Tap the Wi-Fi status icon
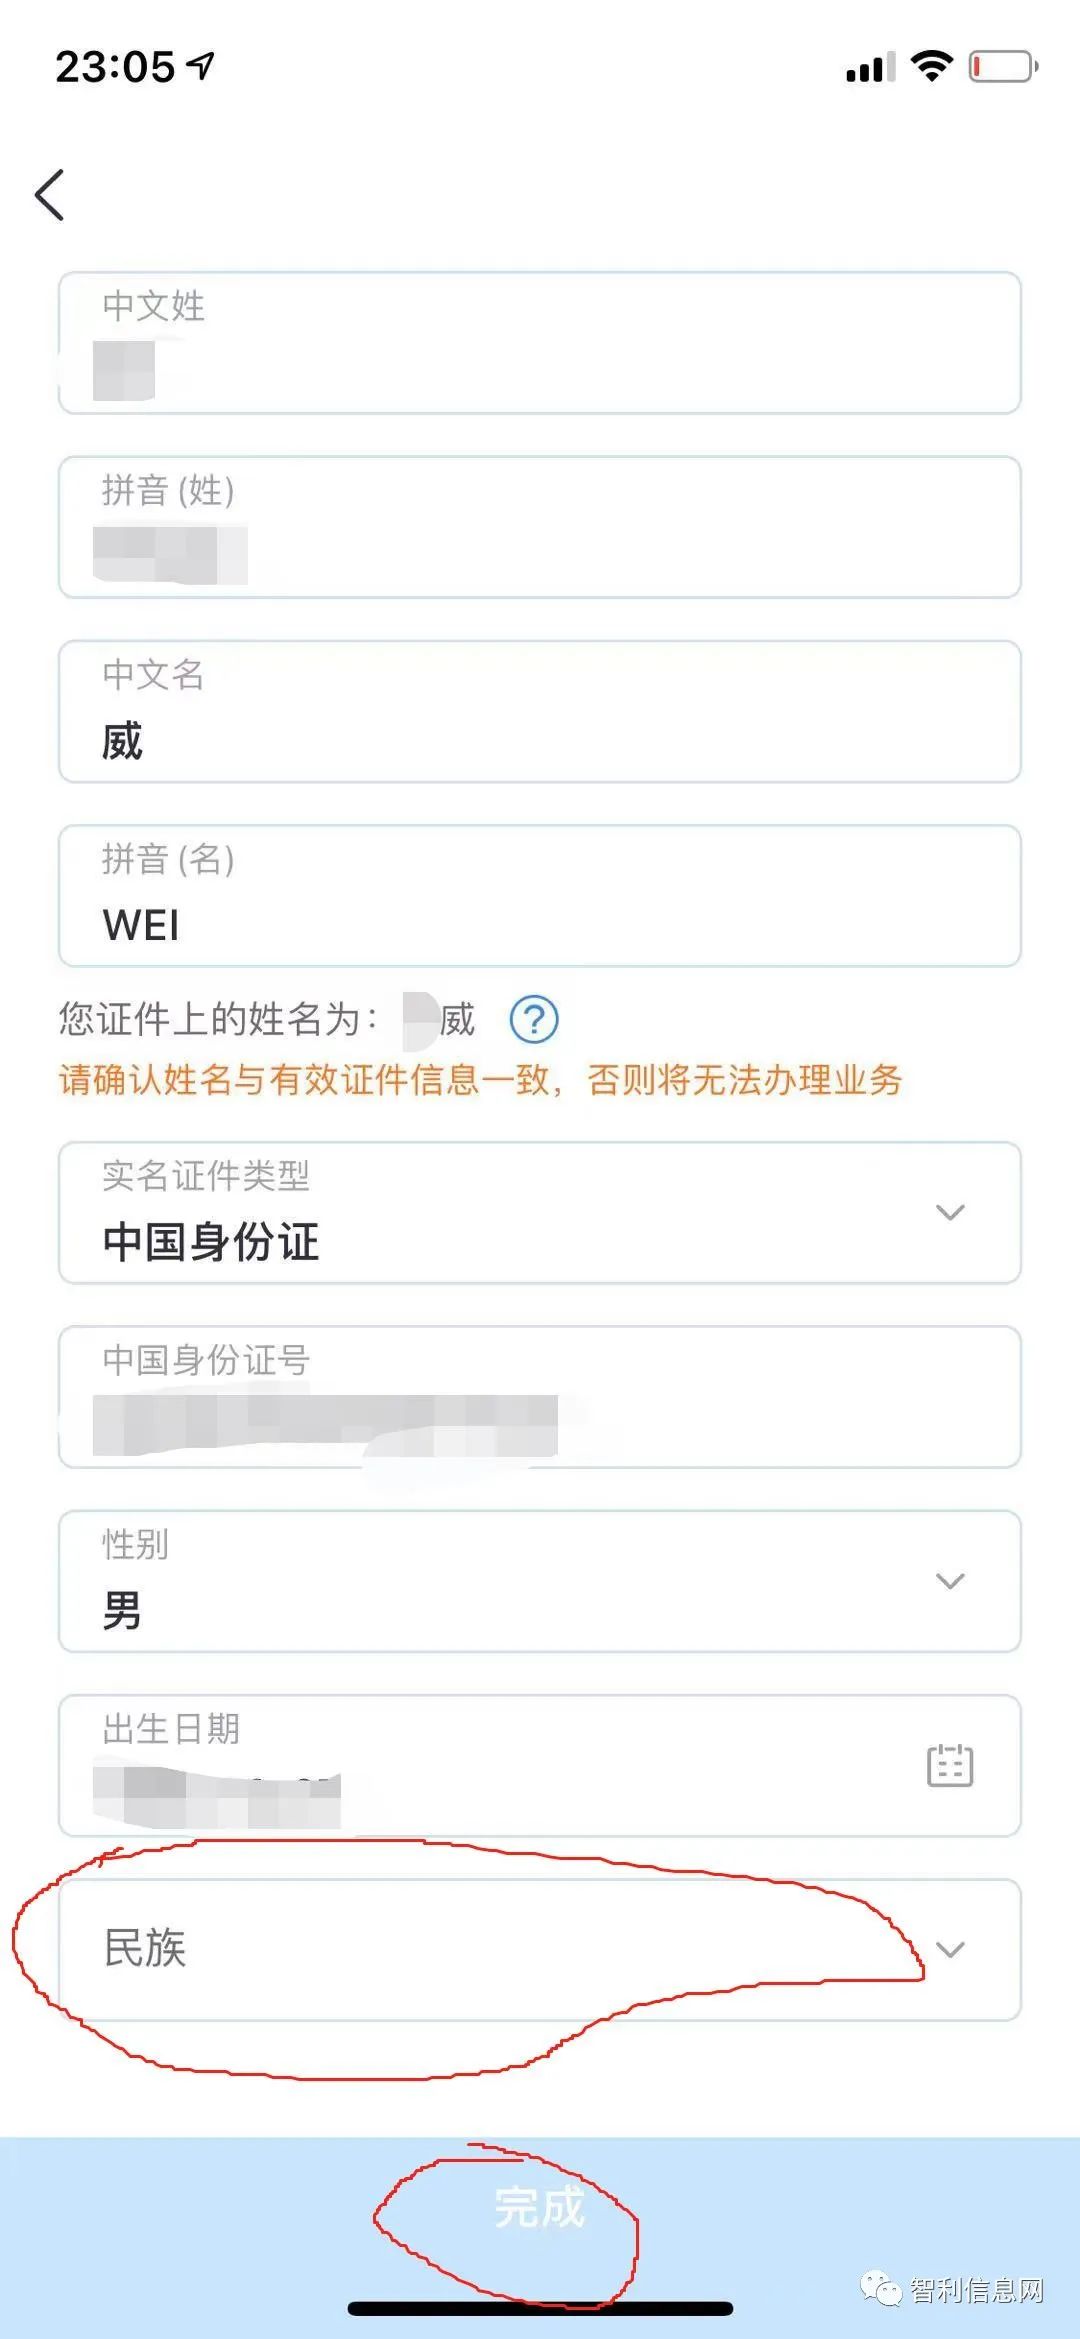 click(931, 66)
